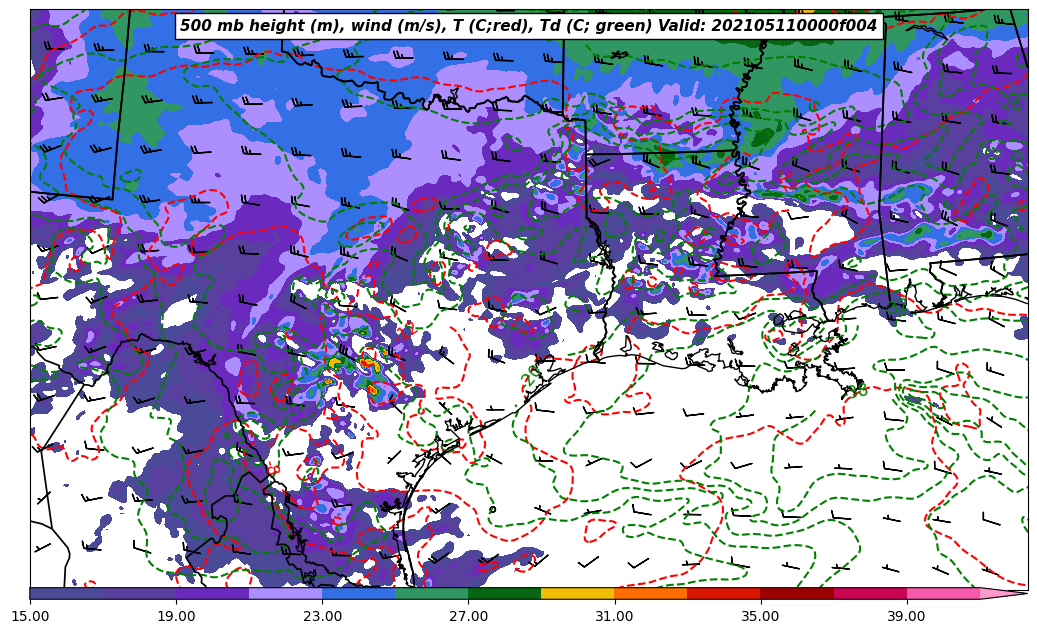Click the 27.00 colorbar tick label
The height and width of the screenshot is (633, 1037).
[x=468, y=616]
